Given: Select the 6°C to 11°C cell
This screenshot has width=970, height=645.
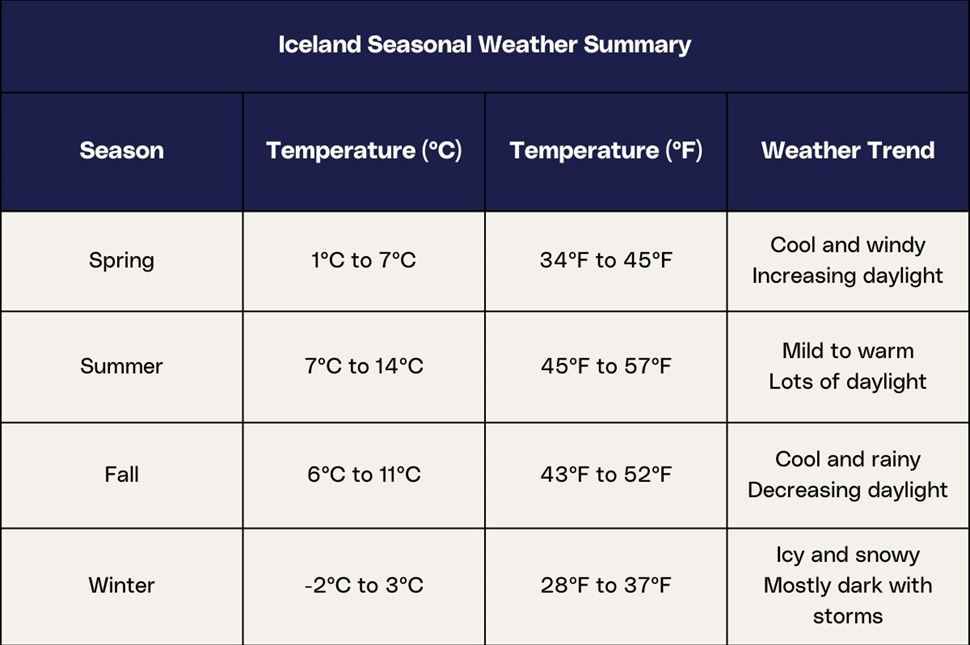Looking at the screenshot, I should click(x=364, y=474).
